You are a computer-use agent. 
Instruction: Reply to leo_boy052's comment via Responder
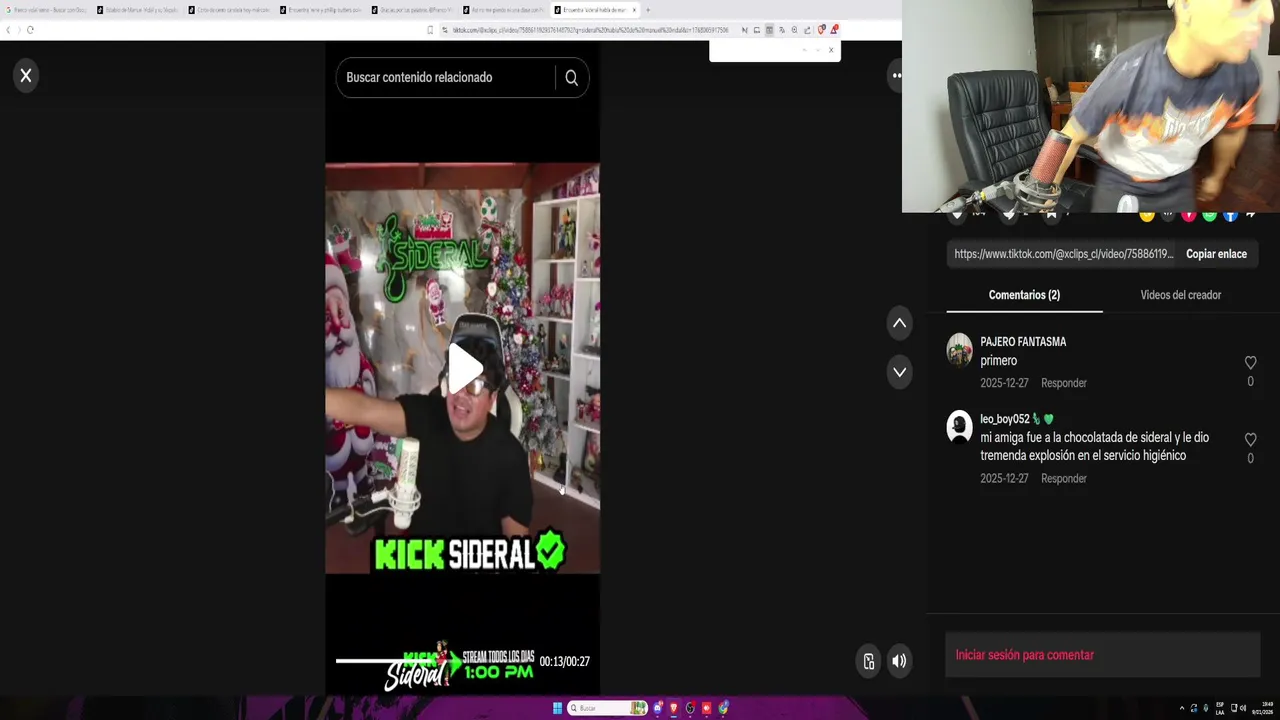pos(1064,479)
